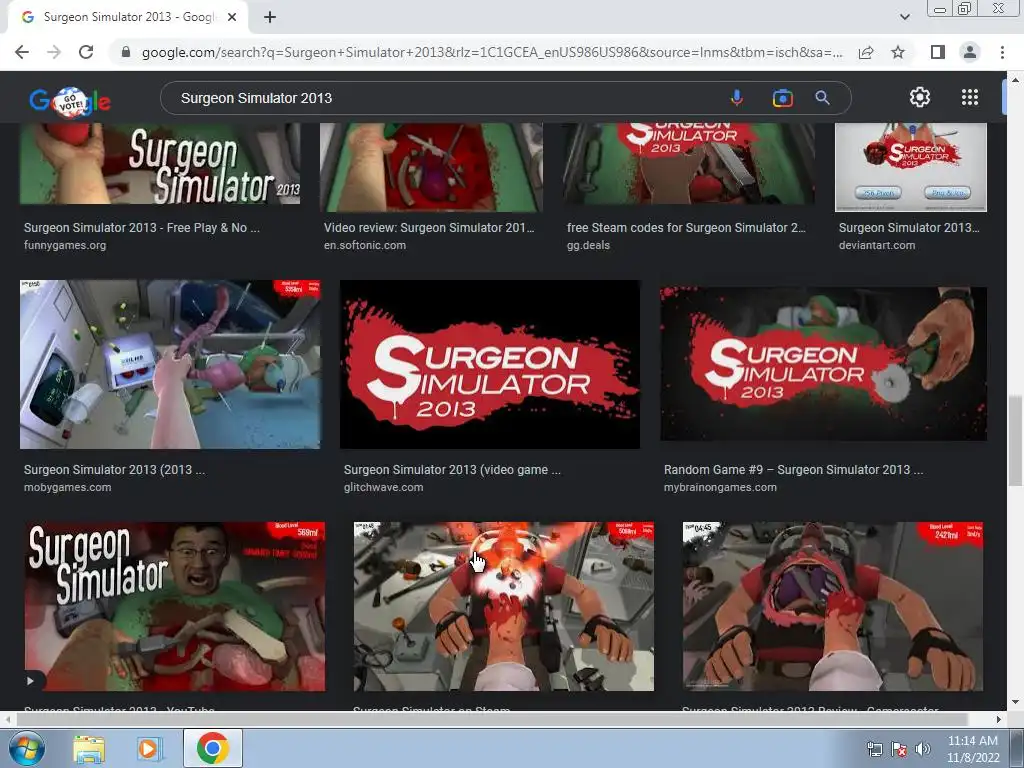Open the mobygames.com result caption
The width and height of the screenshot is (1024, 768).
point(114,478)
